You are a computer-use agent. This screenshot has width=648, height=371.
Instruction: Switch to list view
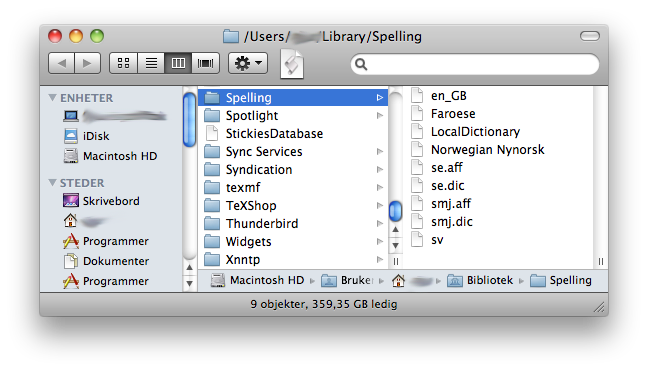(x=151, y=63)
